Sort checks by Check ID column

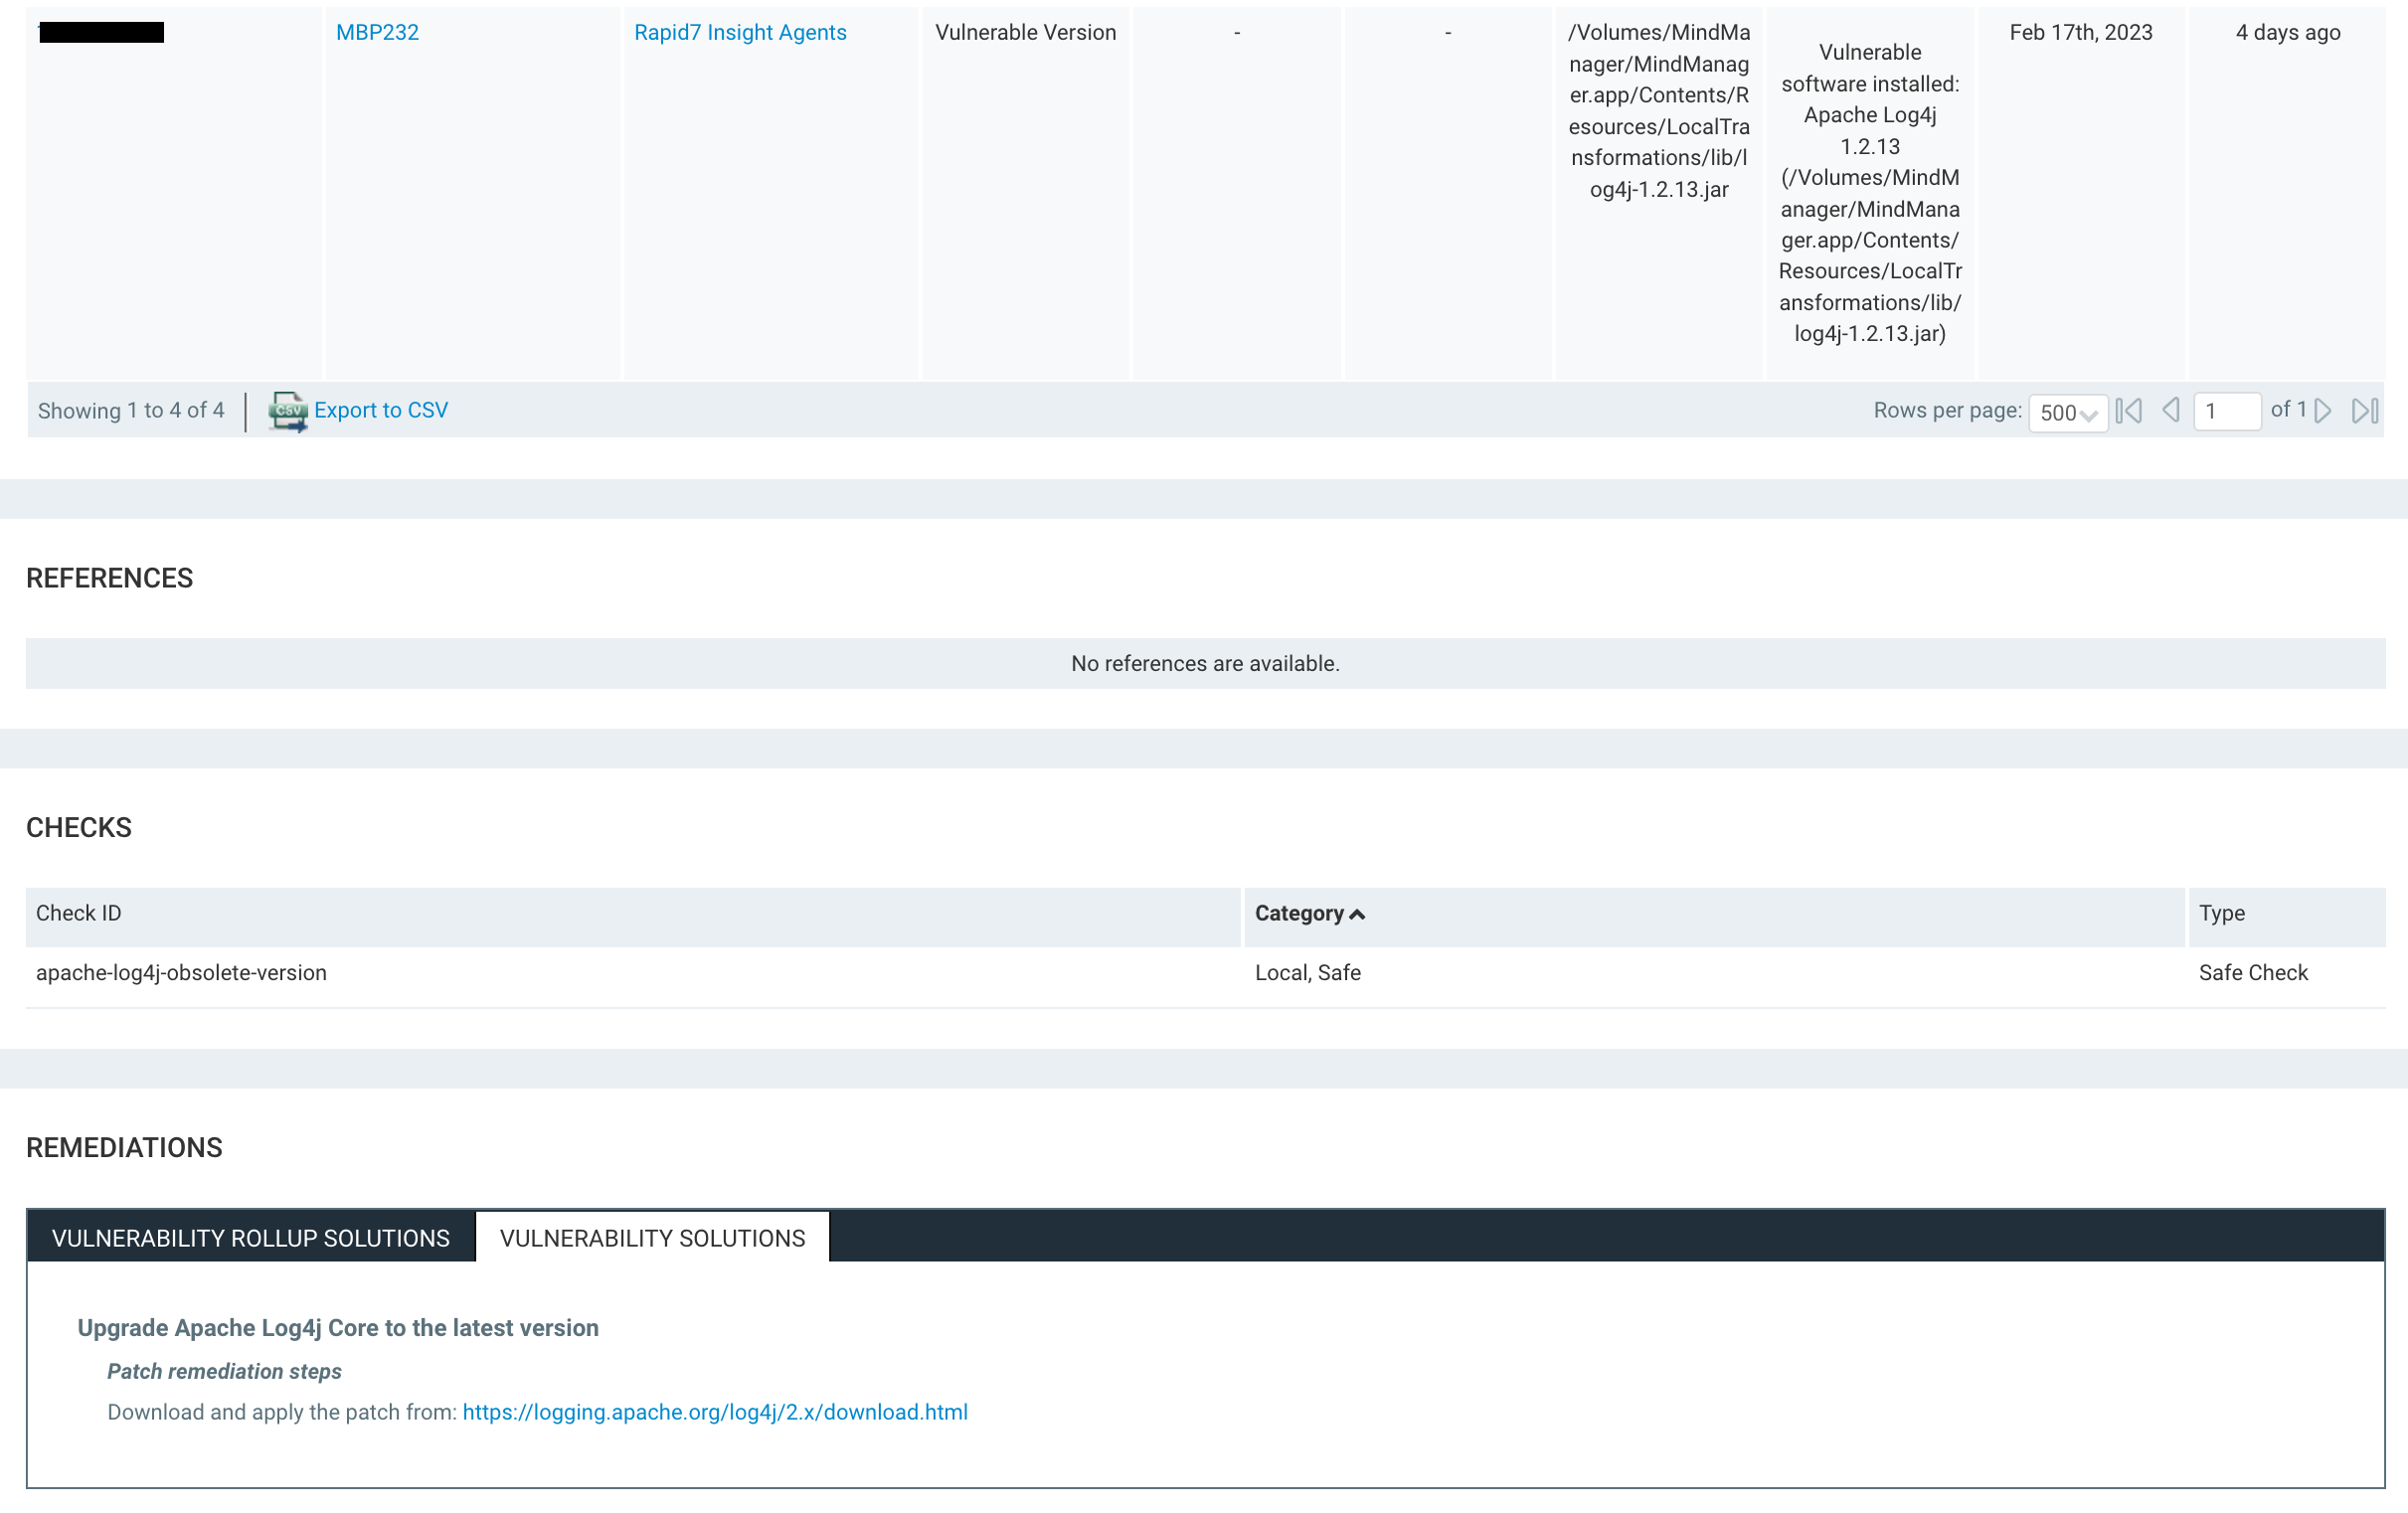78,913
